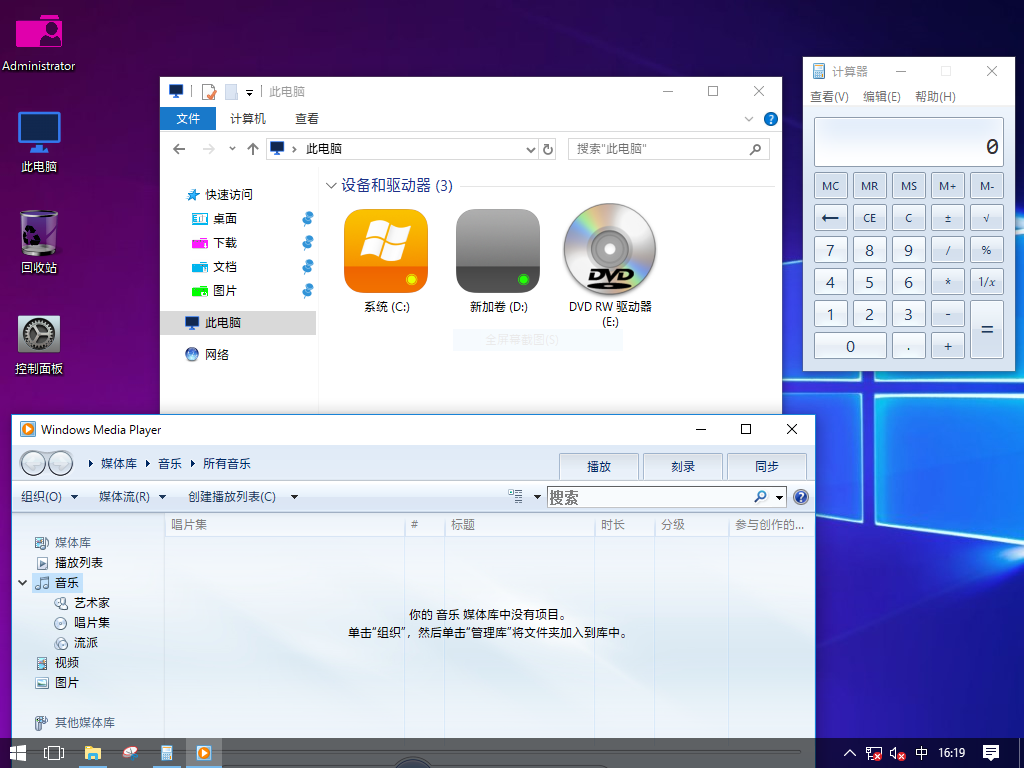1024x768 pixels.
Task: Click Windows Media Player taskbar icon
Action: [203, 753]
